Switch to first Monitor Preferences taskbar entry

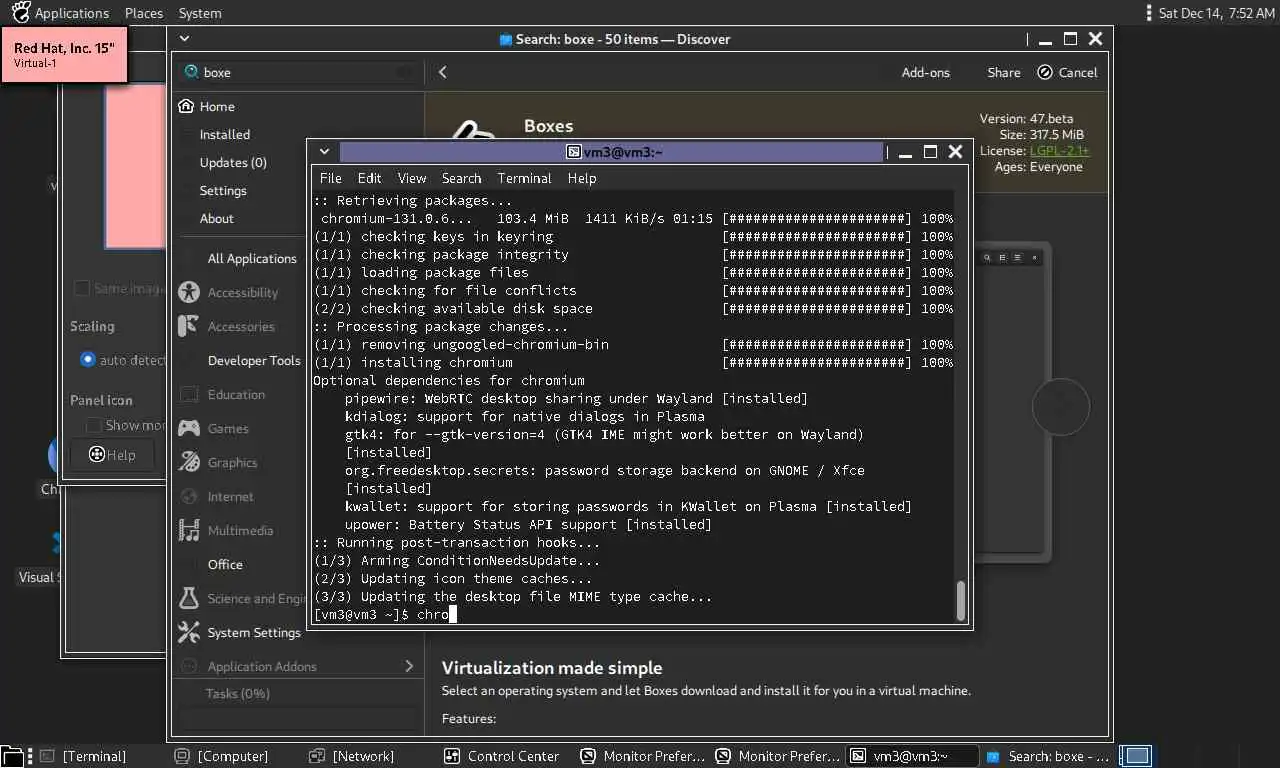[644, 756]
